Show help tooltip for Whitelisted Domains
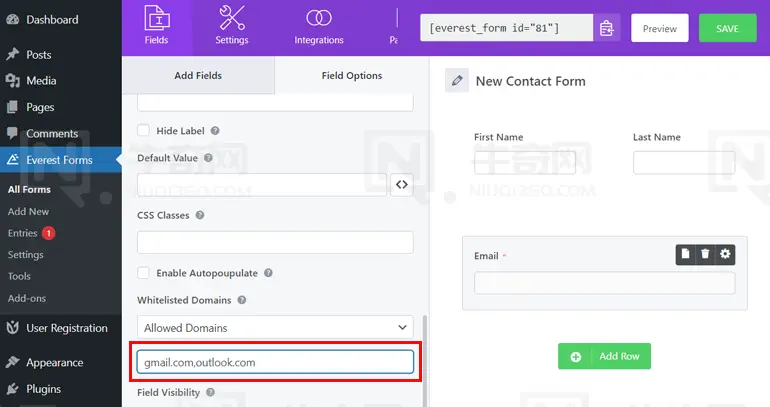 242,300
